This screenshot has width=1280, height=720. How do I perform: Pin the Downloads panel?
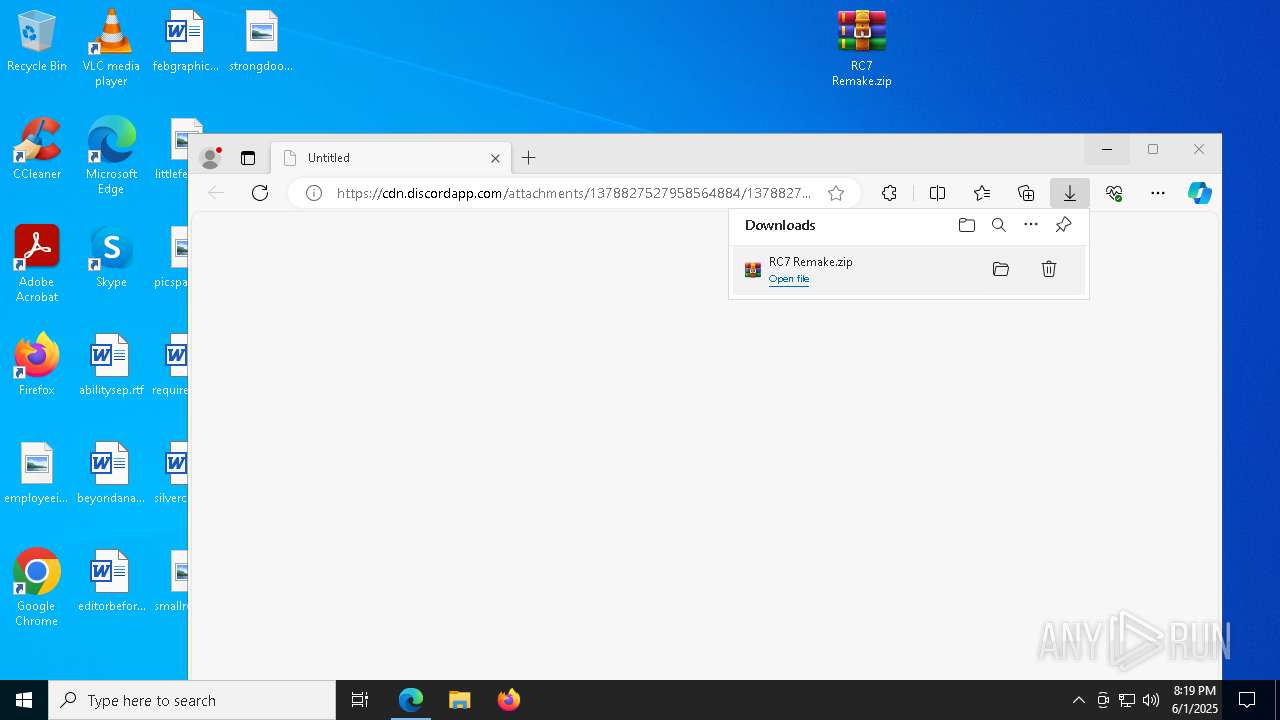[1063, 225]
